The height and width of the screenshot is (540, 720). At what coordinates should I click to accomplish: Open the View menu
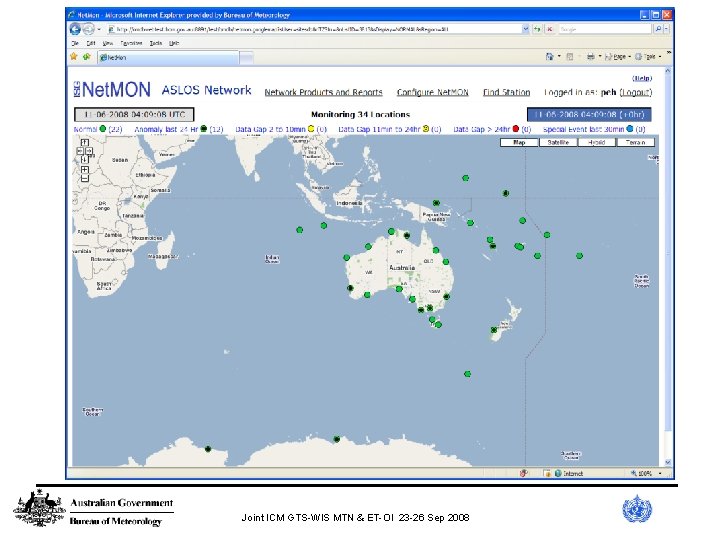(108, 43)
